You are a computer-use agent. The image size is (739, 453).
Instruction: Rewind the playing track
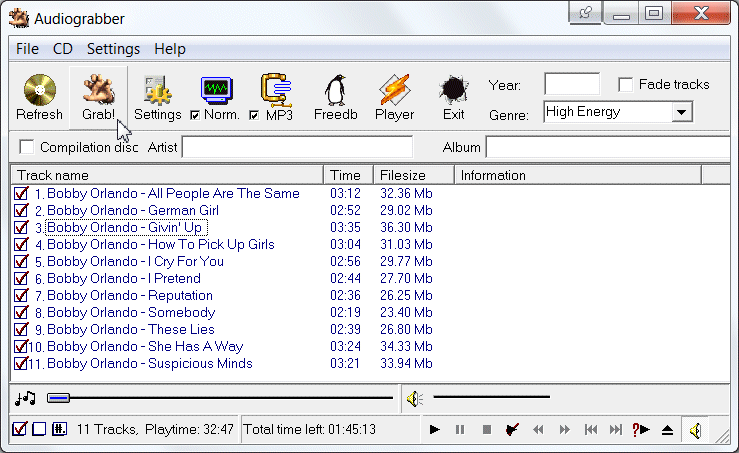click(x=538, y=429)
